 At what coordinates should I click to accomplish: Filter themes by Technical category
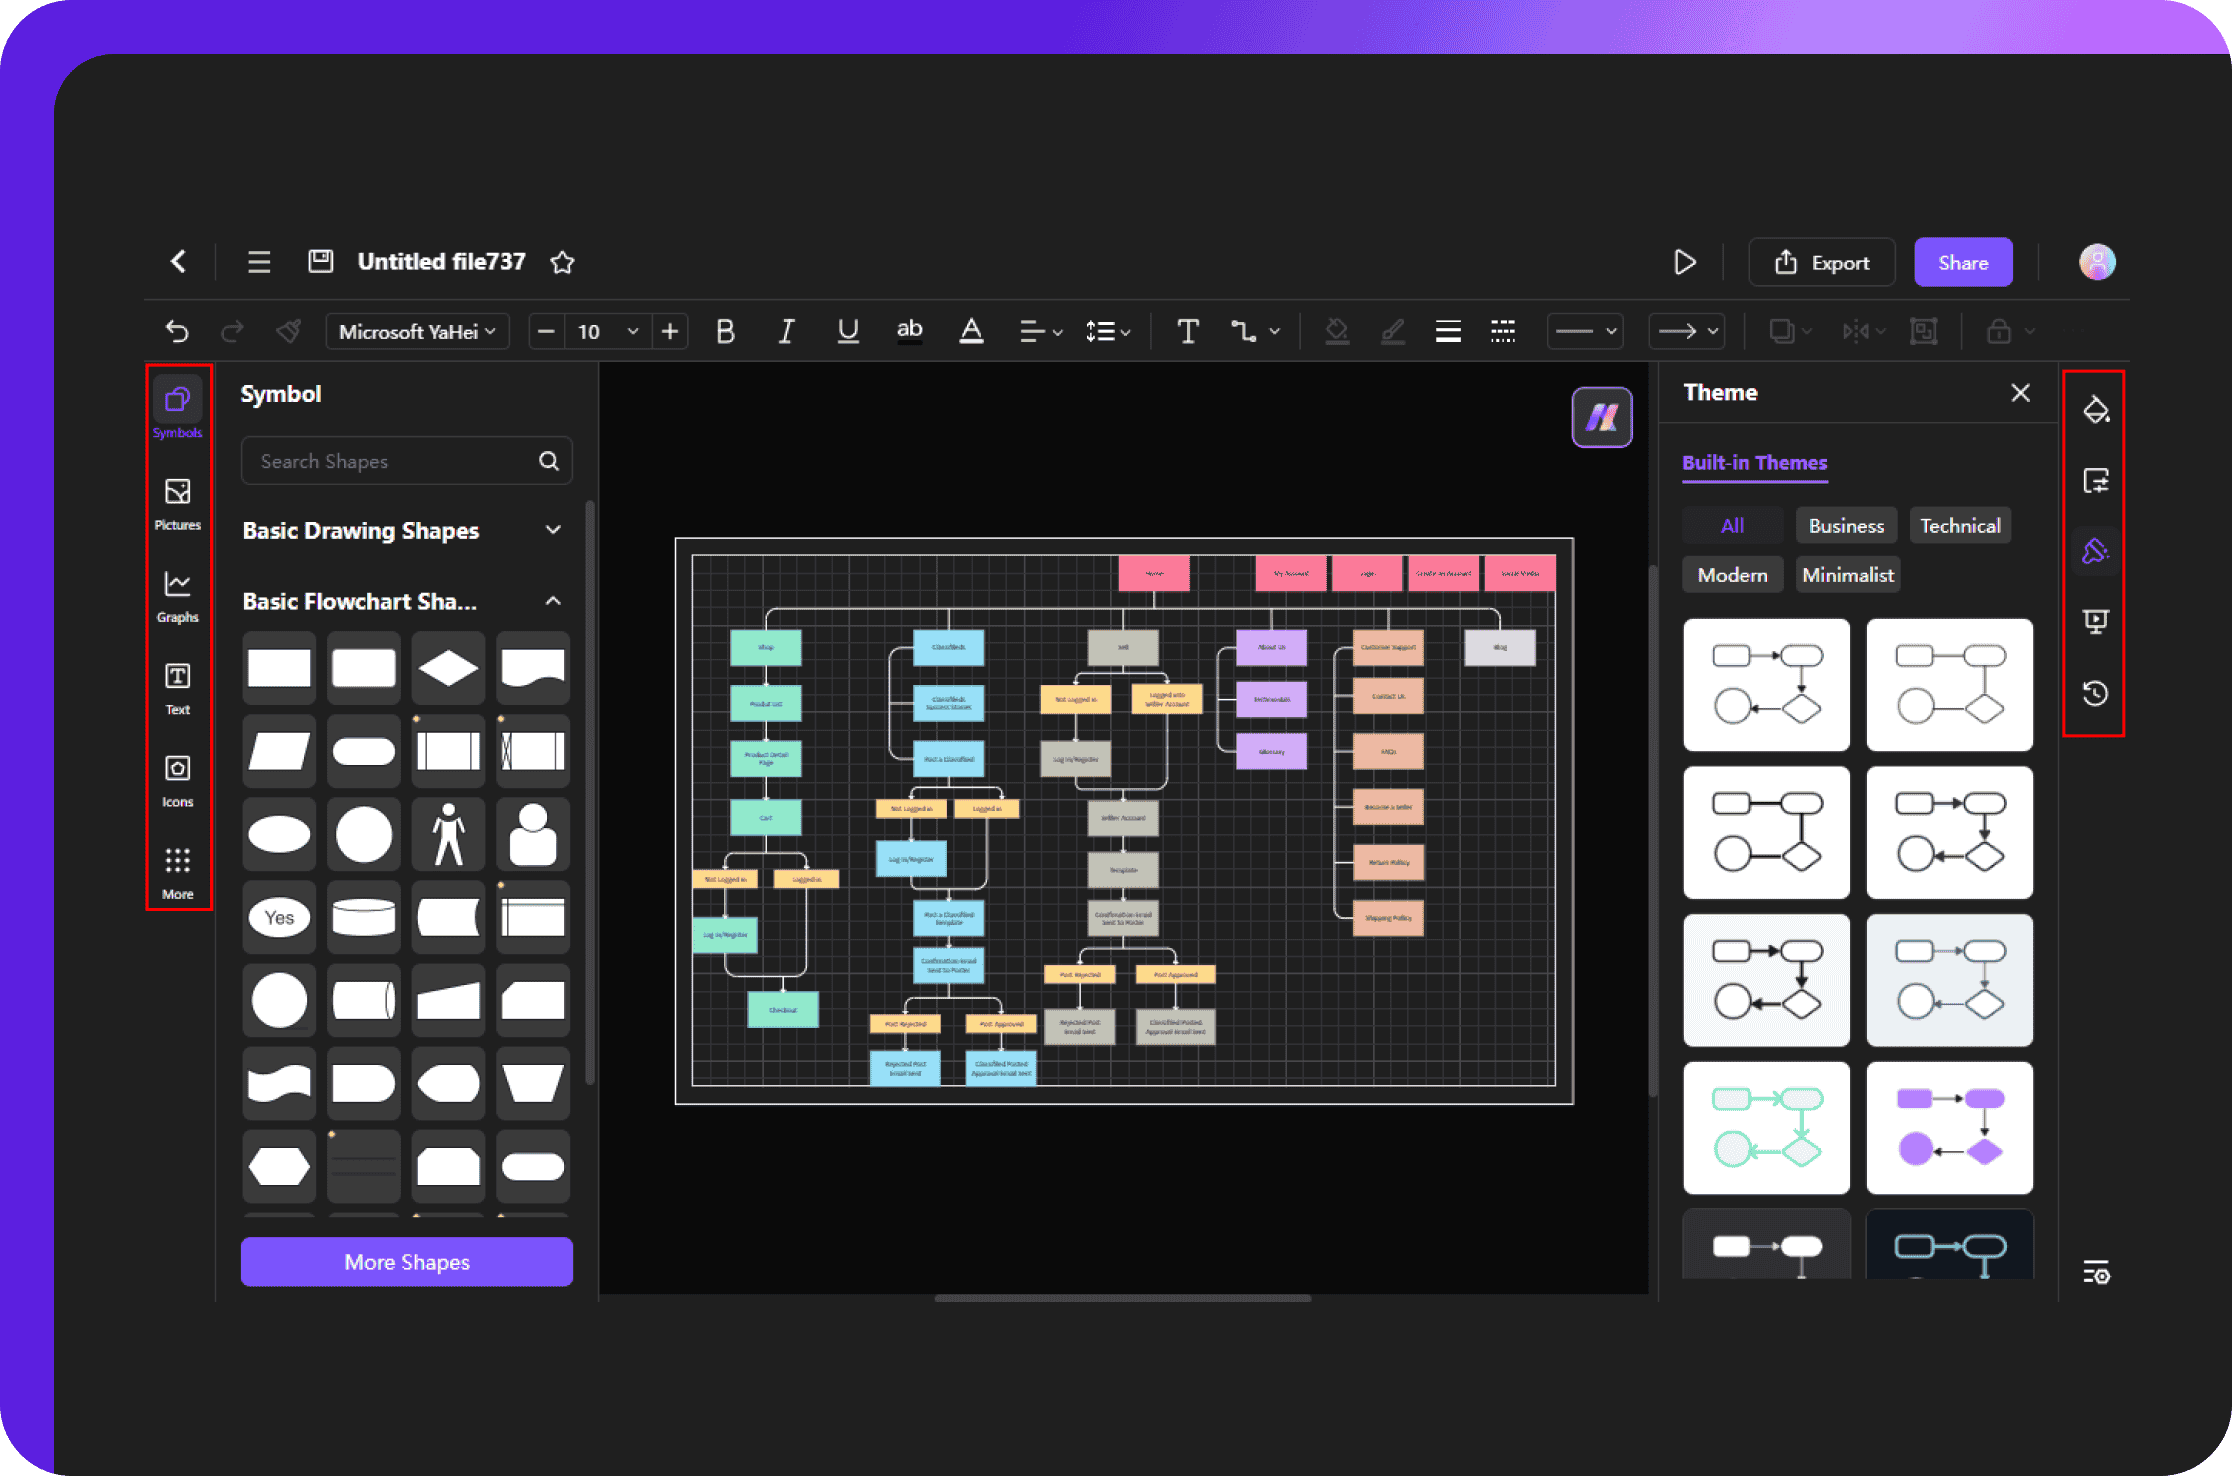point(1957,524)
